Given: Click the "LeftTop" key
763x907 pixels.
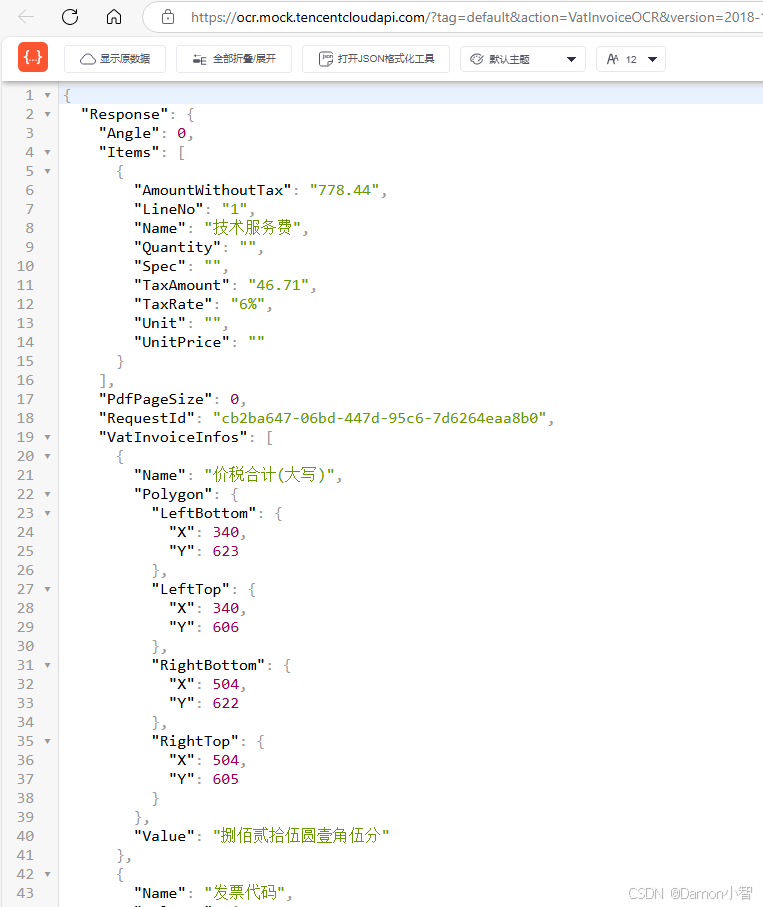Looking at the screenshot, I should [x=190, y=589].
